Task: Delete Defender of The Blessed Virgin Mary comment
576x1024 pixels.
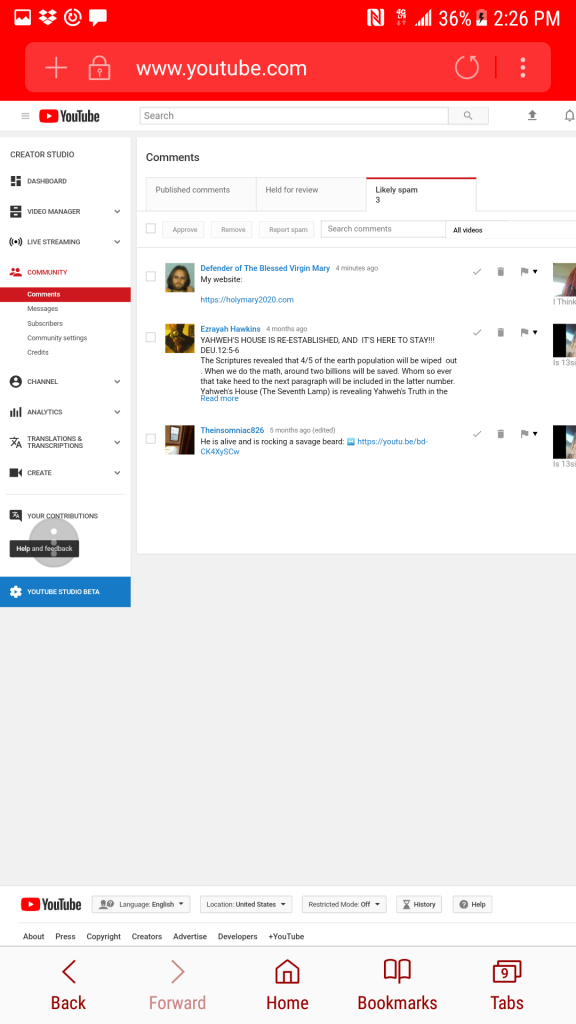Action: 501,272
